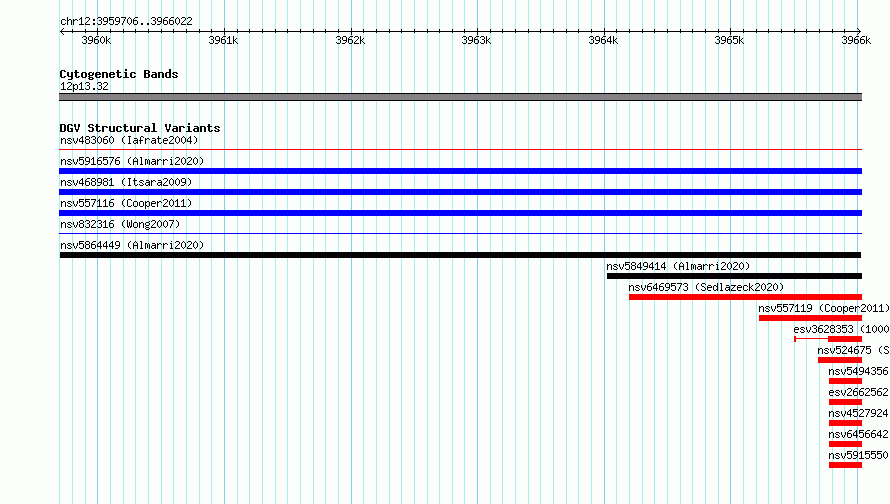Click the Cytogenetic Bands track title
890x504 pixels.
[x=119, y=74]
